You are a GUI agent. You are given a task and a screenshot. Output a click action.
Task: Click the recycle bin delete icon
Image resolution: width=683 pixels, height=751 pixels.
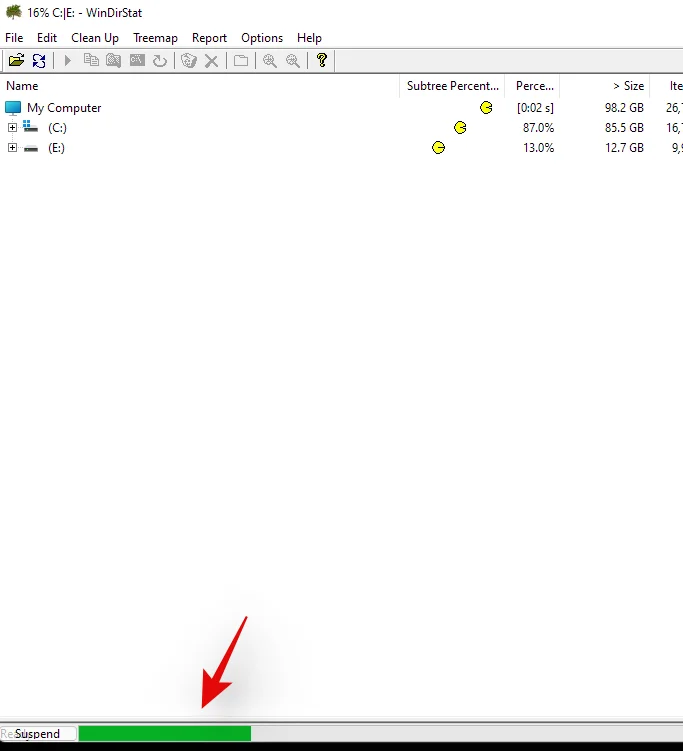click(188, 61)
